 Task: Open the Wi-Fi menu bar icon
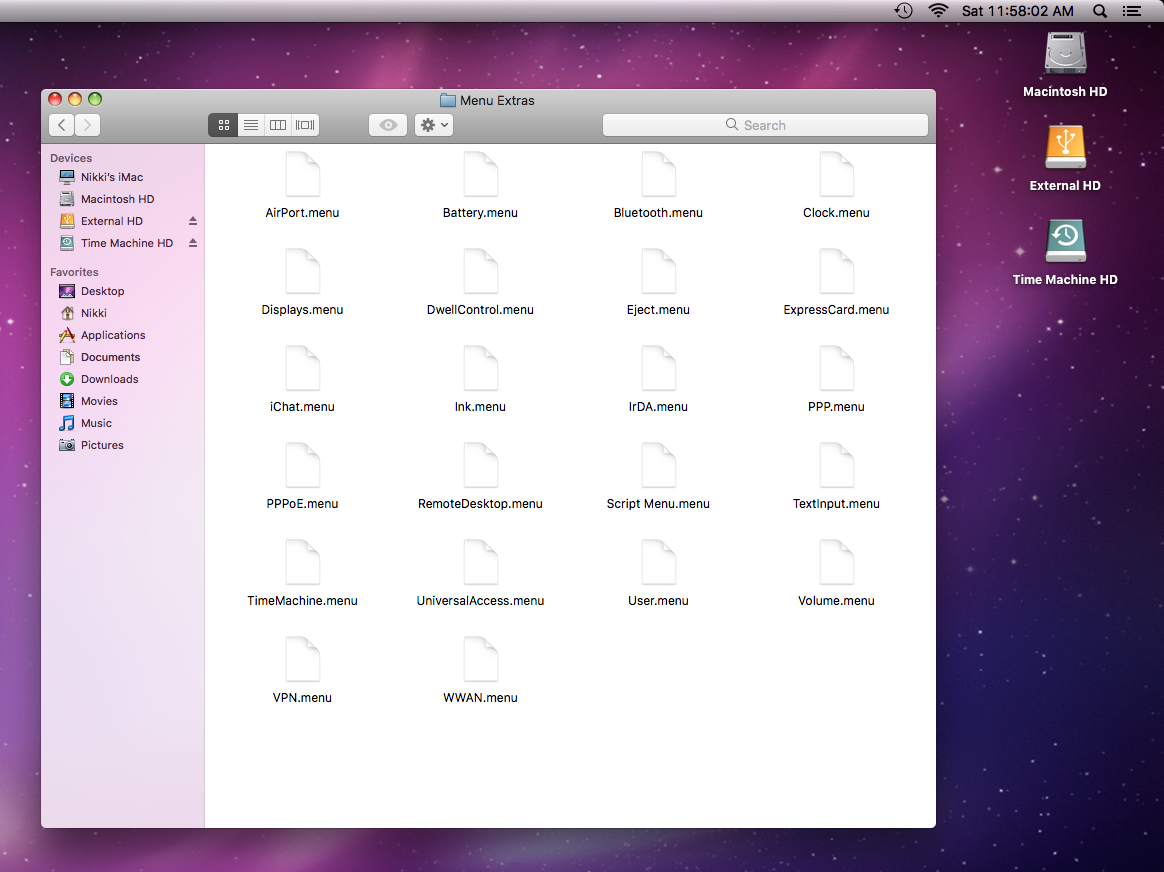click(x=938, y=11)
